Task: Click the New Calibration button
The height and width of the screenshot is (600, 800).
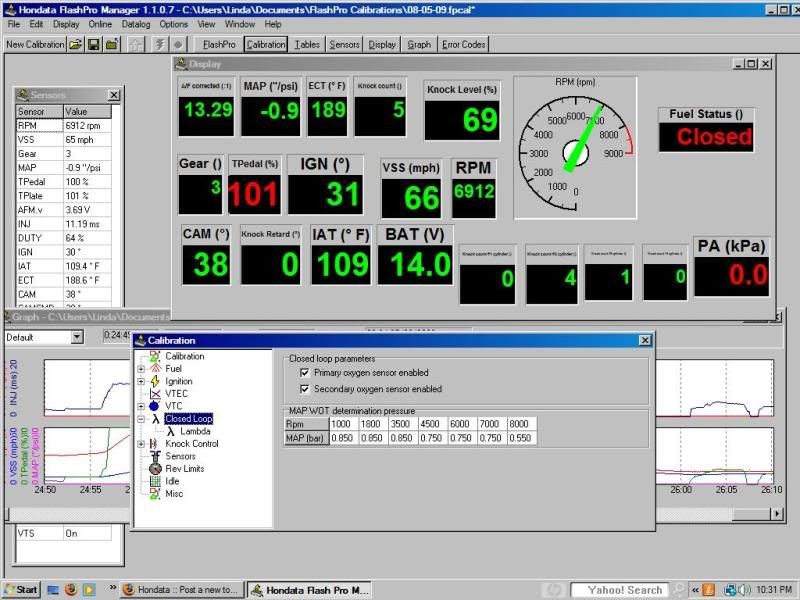Action: pos(35,44)
